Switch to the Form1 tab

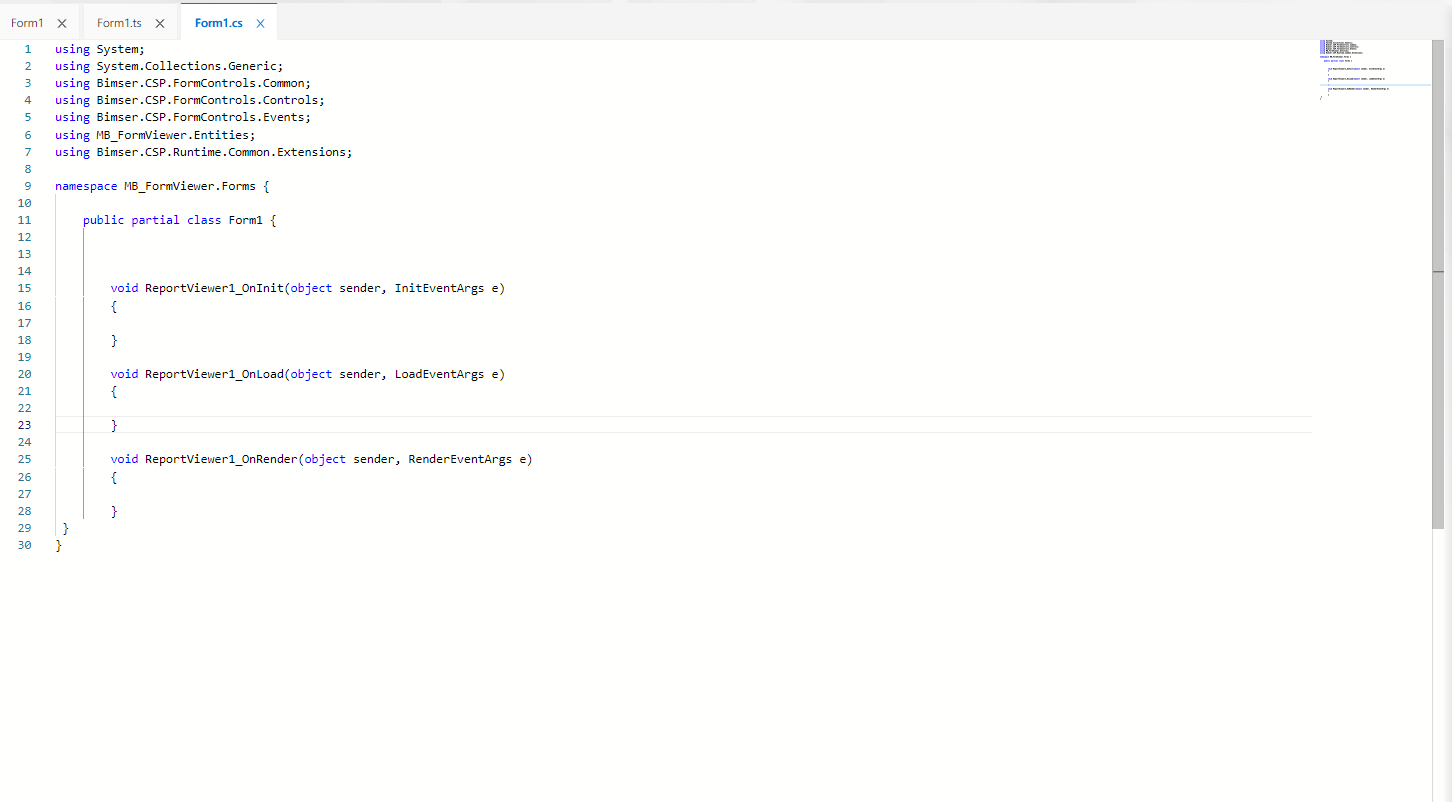click(x=27, y=23)
